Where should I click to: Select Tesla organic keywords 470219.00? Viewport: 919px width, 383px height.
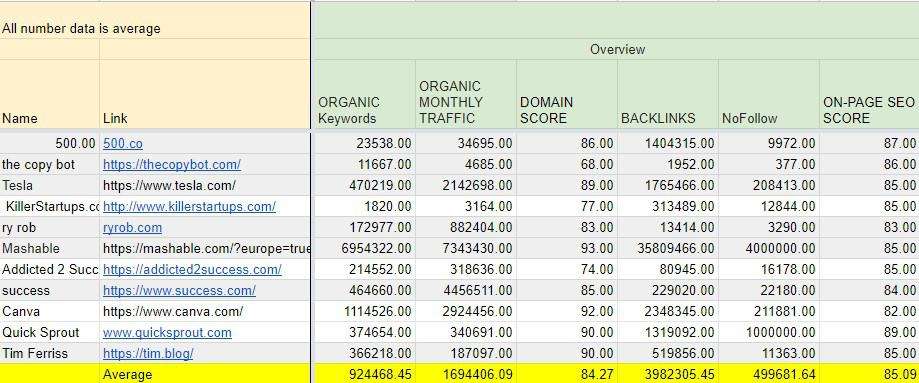coord(365,185)
